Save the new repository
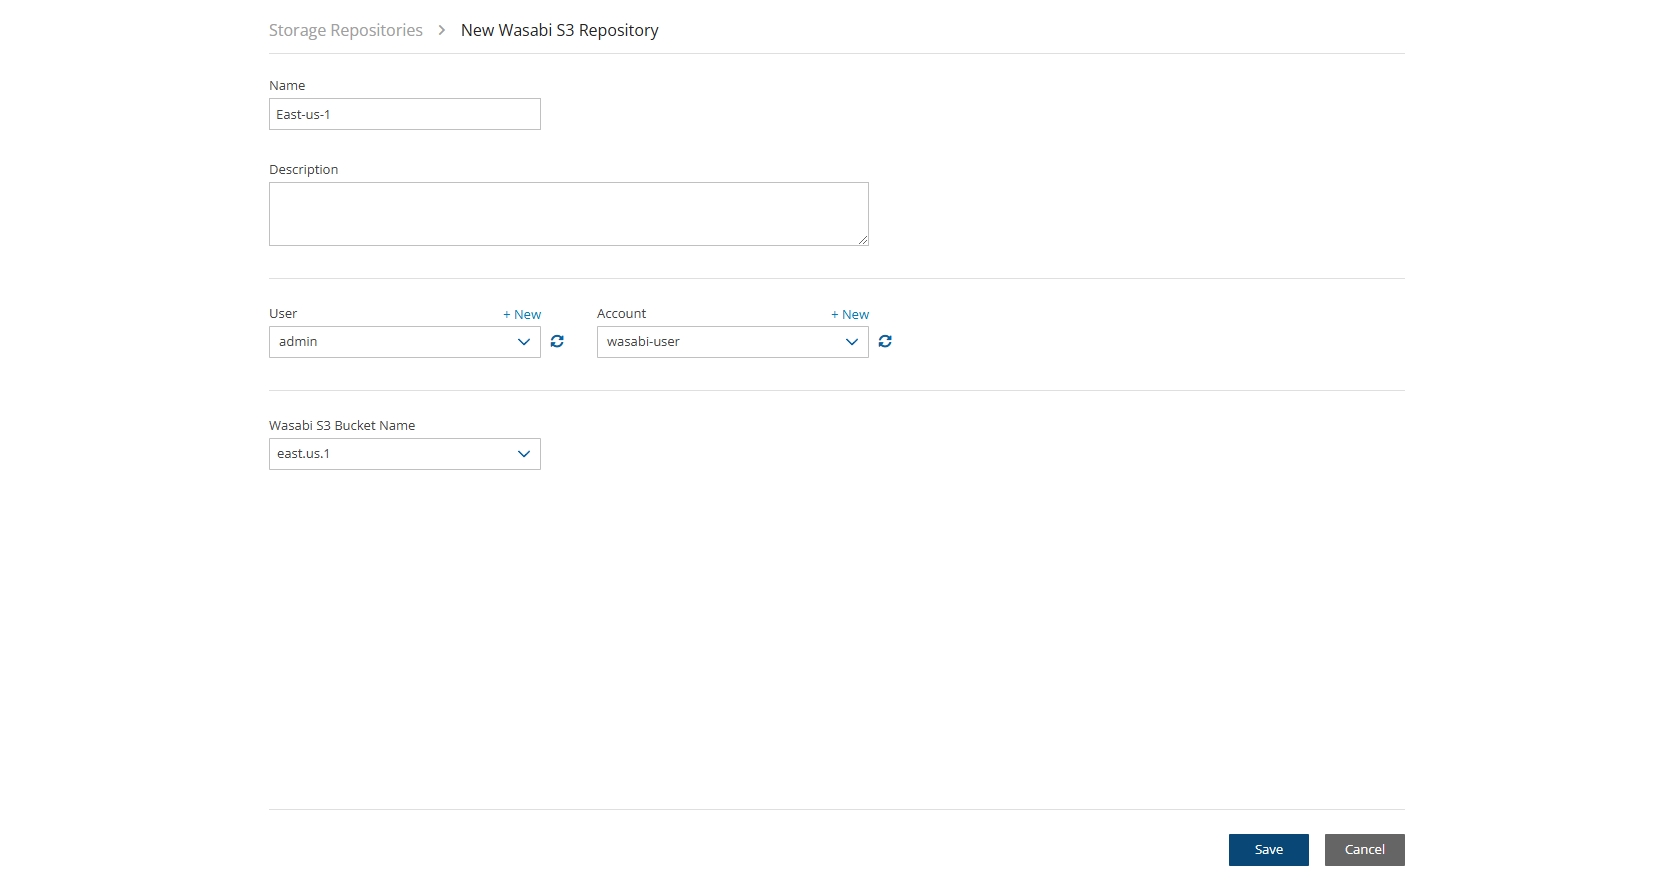 [x=1268, y=850]
